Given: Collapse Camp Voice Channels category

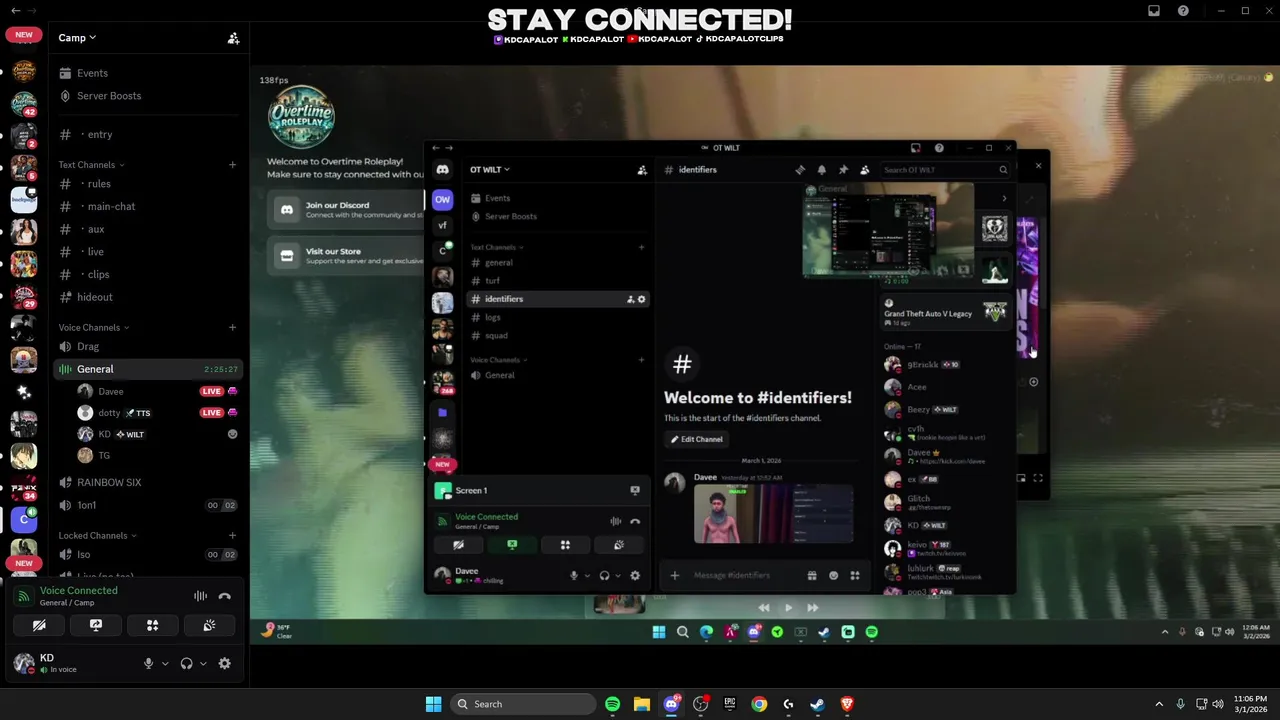Looking at the screenshot, I should click(x=93, y=328).
